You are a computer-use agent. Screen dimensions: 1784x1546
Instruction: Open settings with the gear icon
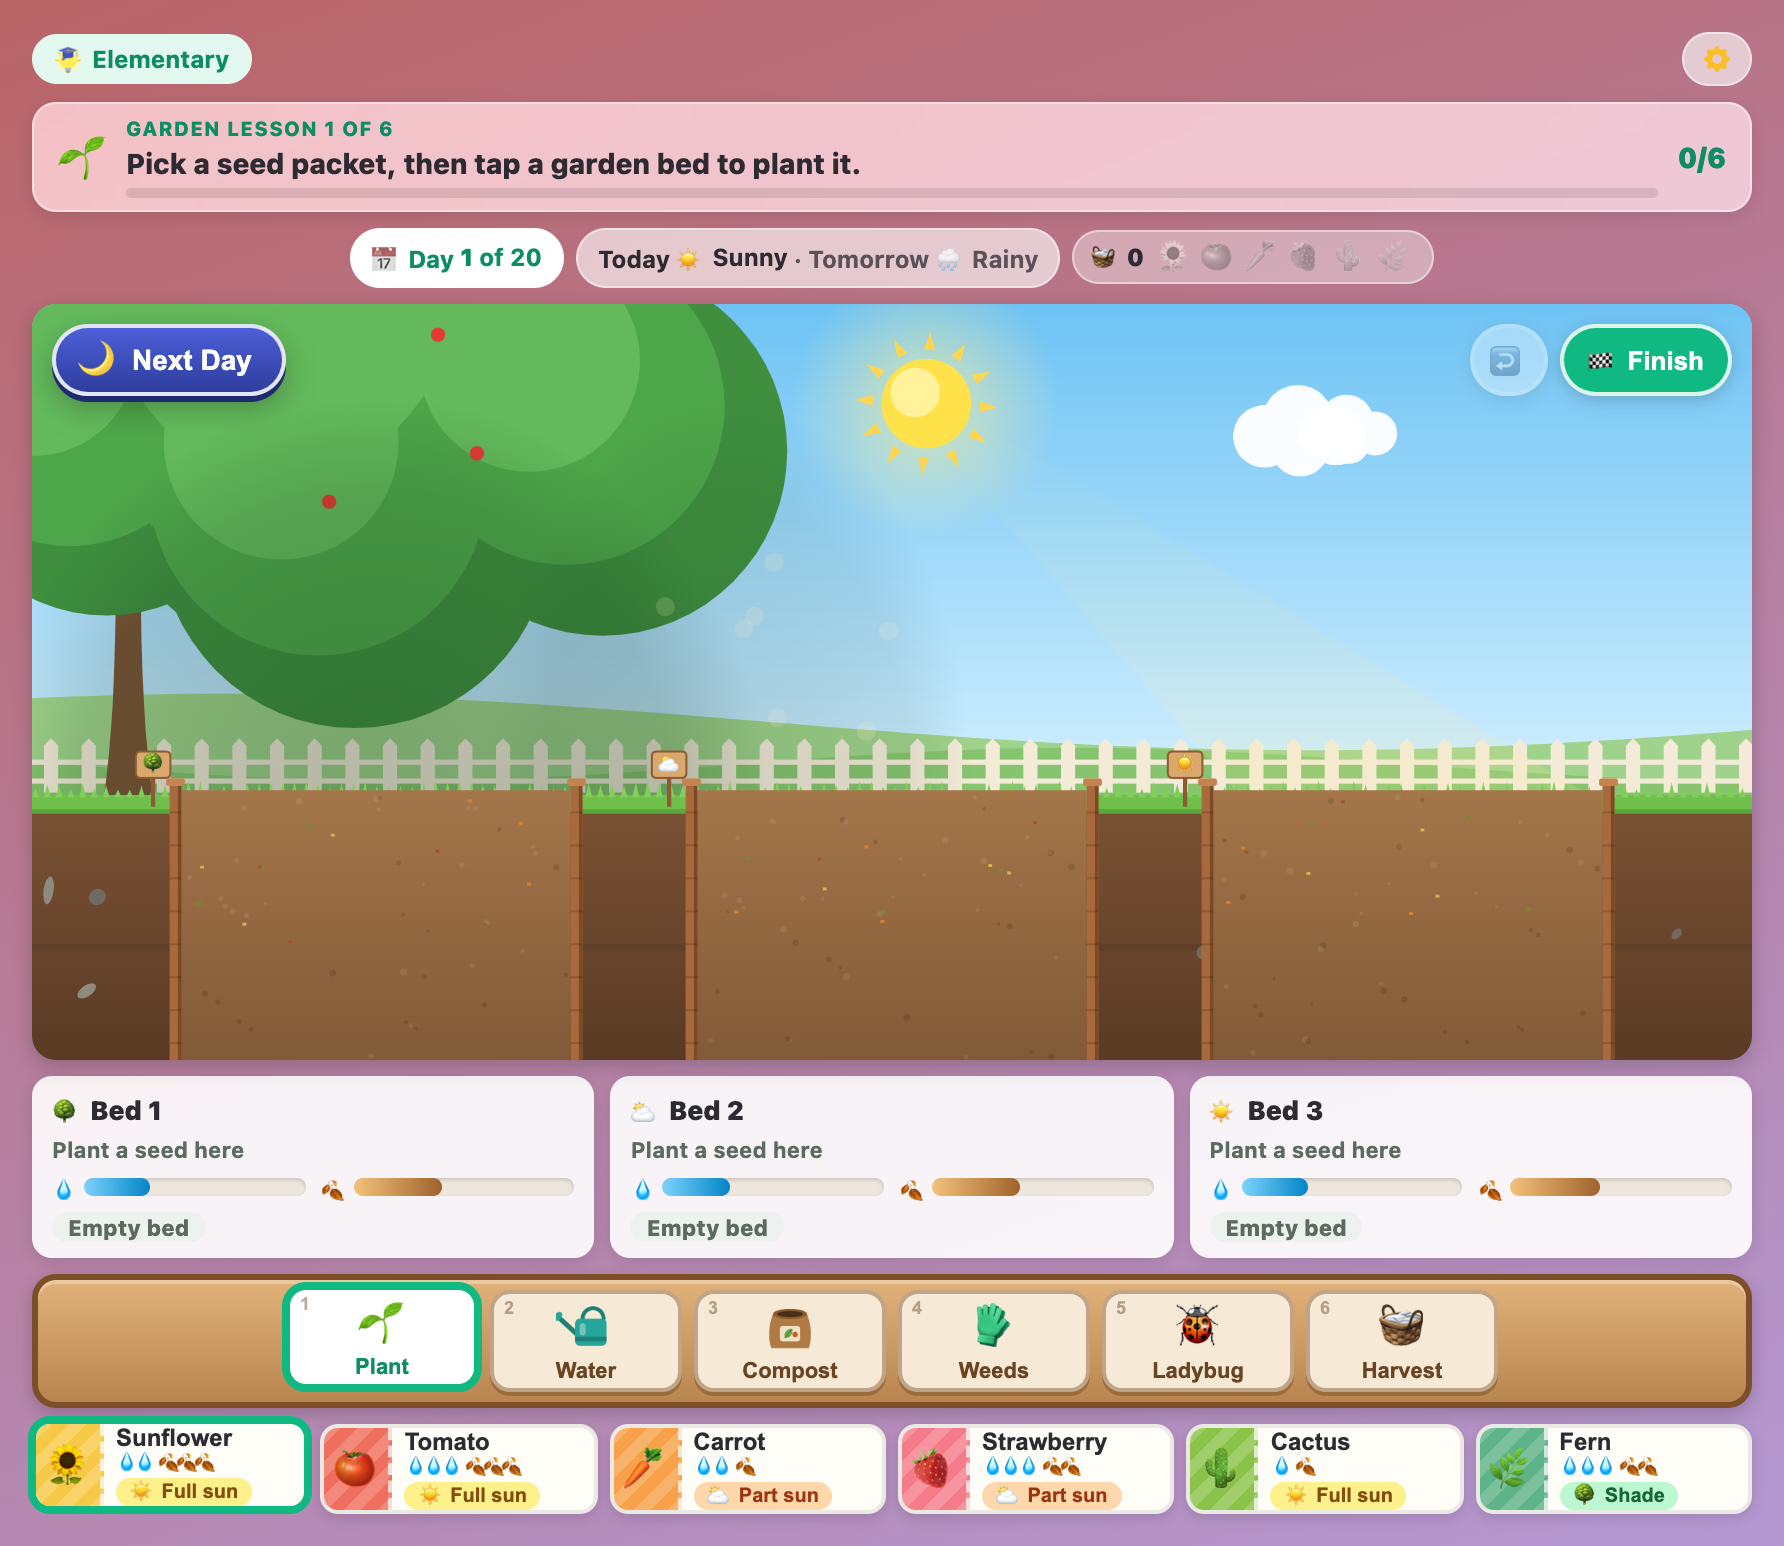[1716, 59]
